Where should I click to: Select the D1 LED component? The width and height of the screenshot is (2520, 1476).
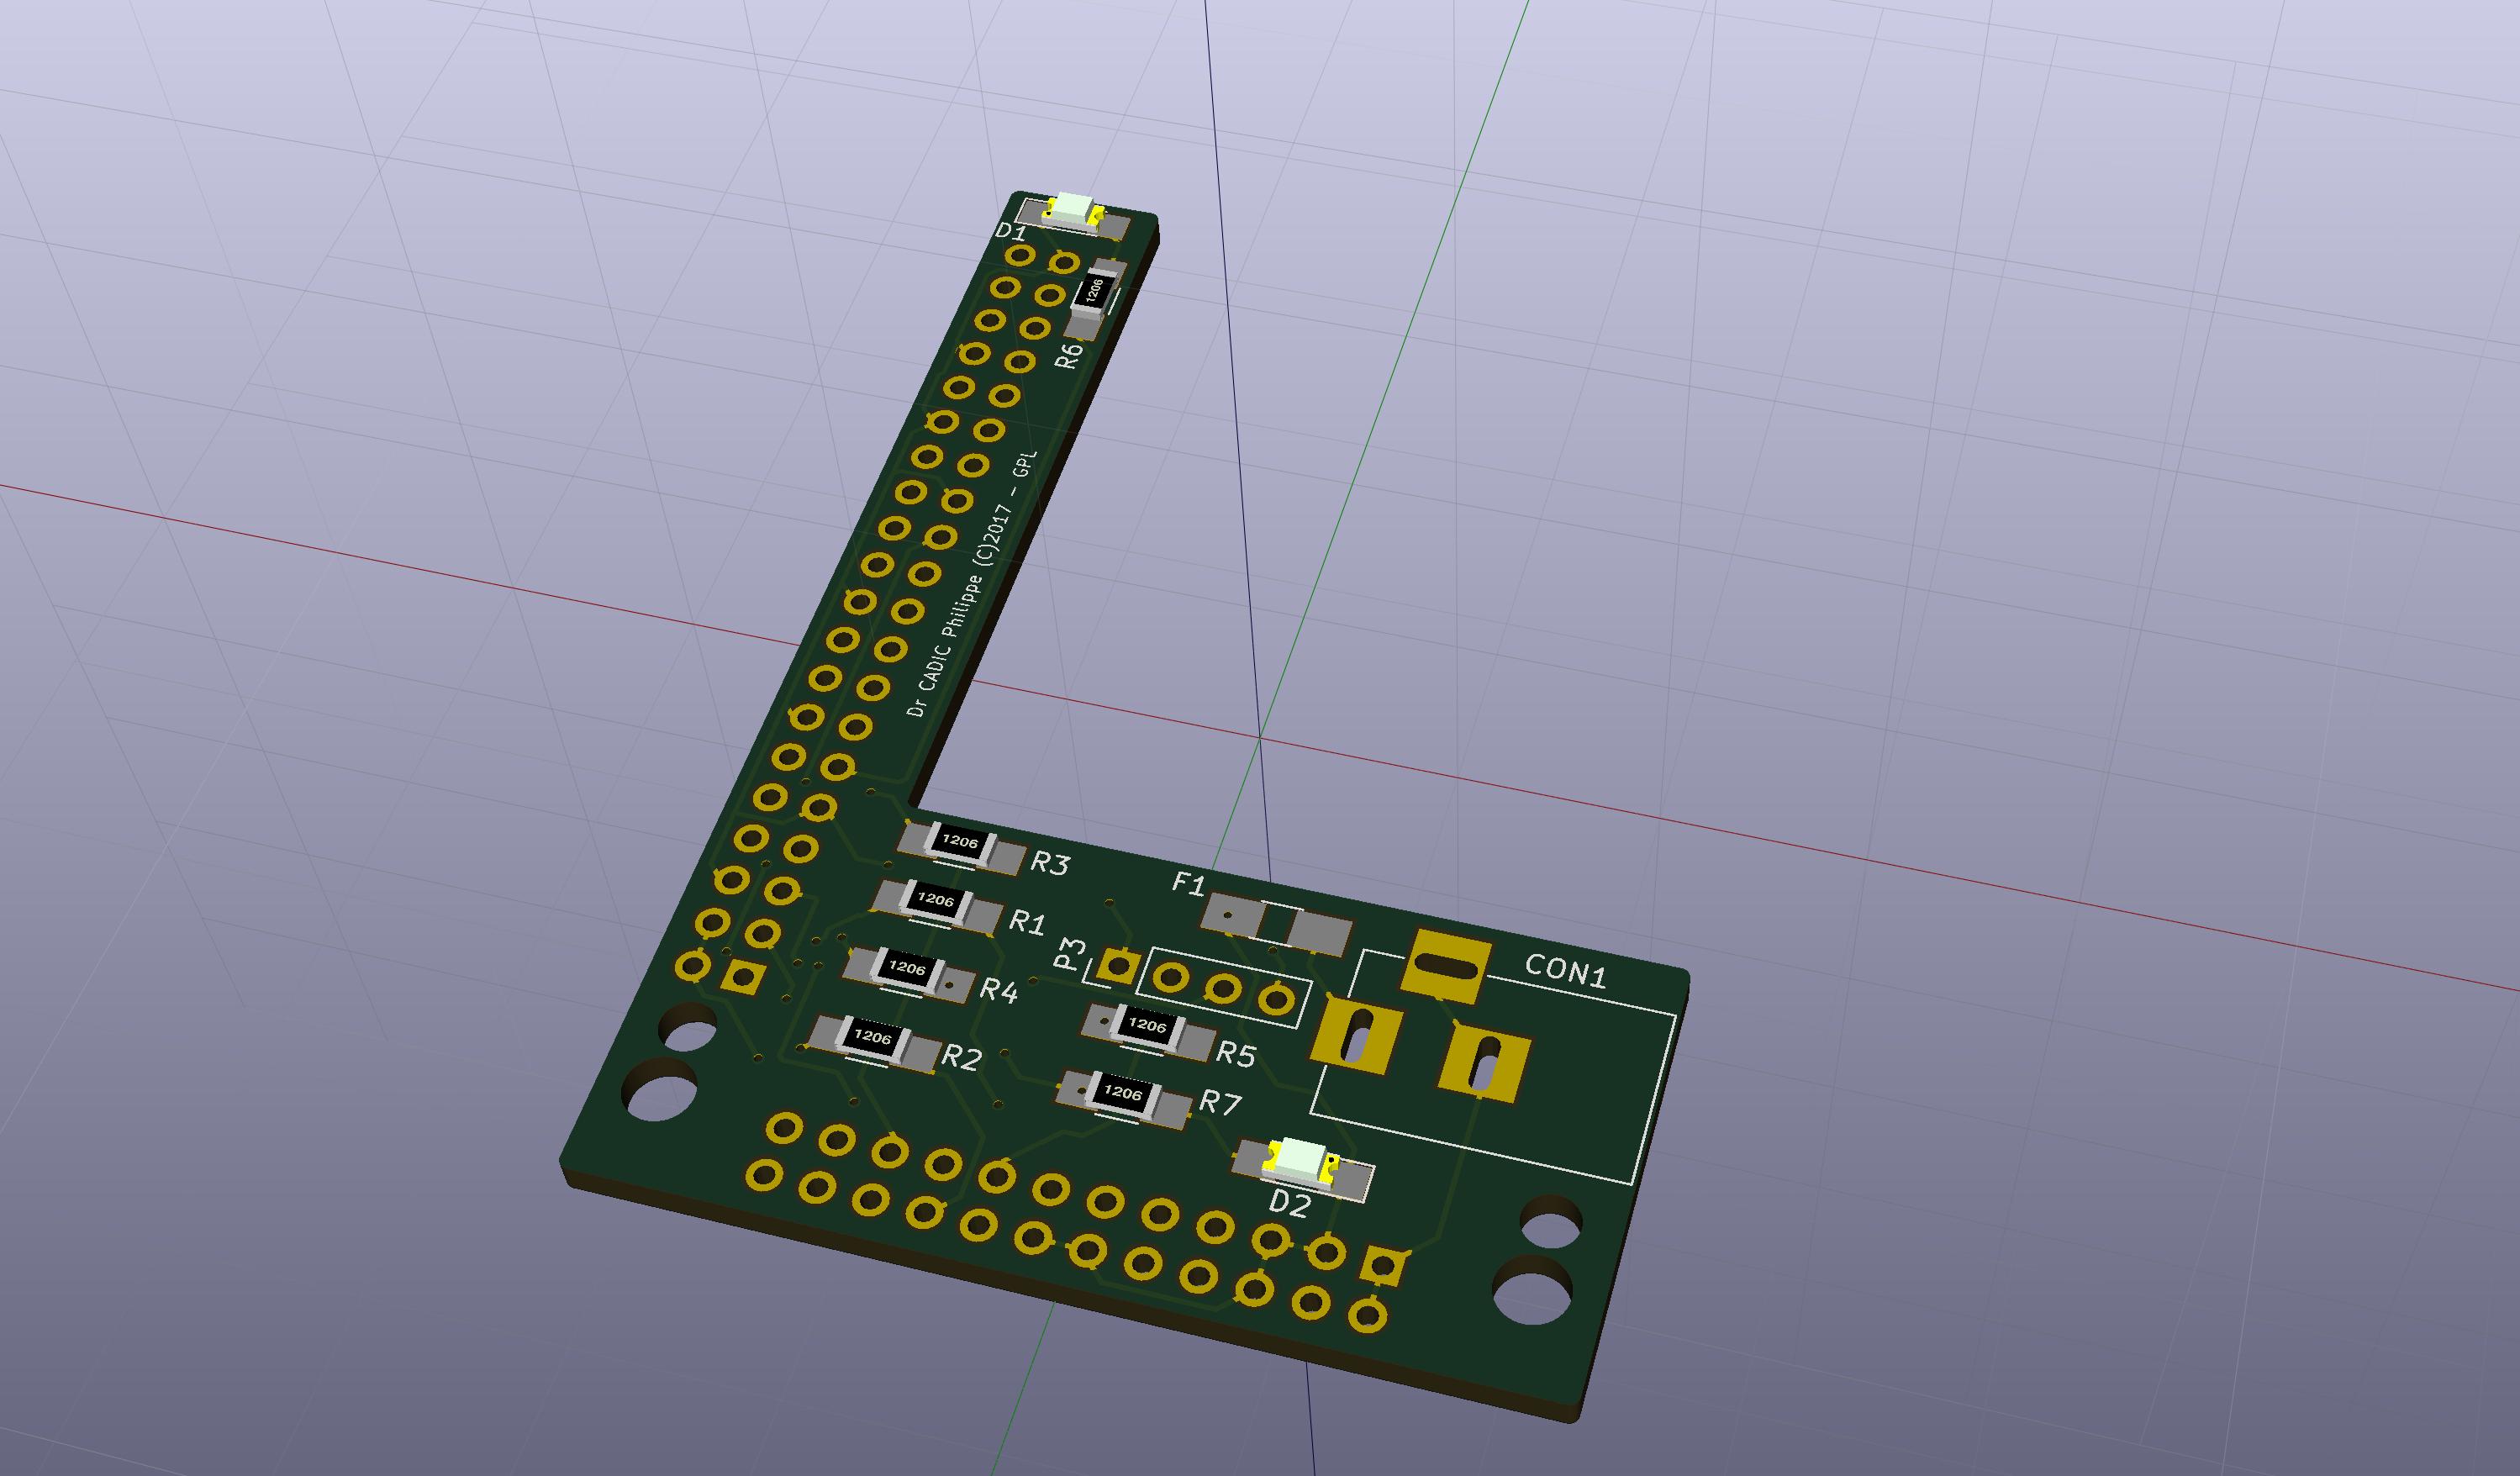pyautogui.click(x=1072, y=212)
